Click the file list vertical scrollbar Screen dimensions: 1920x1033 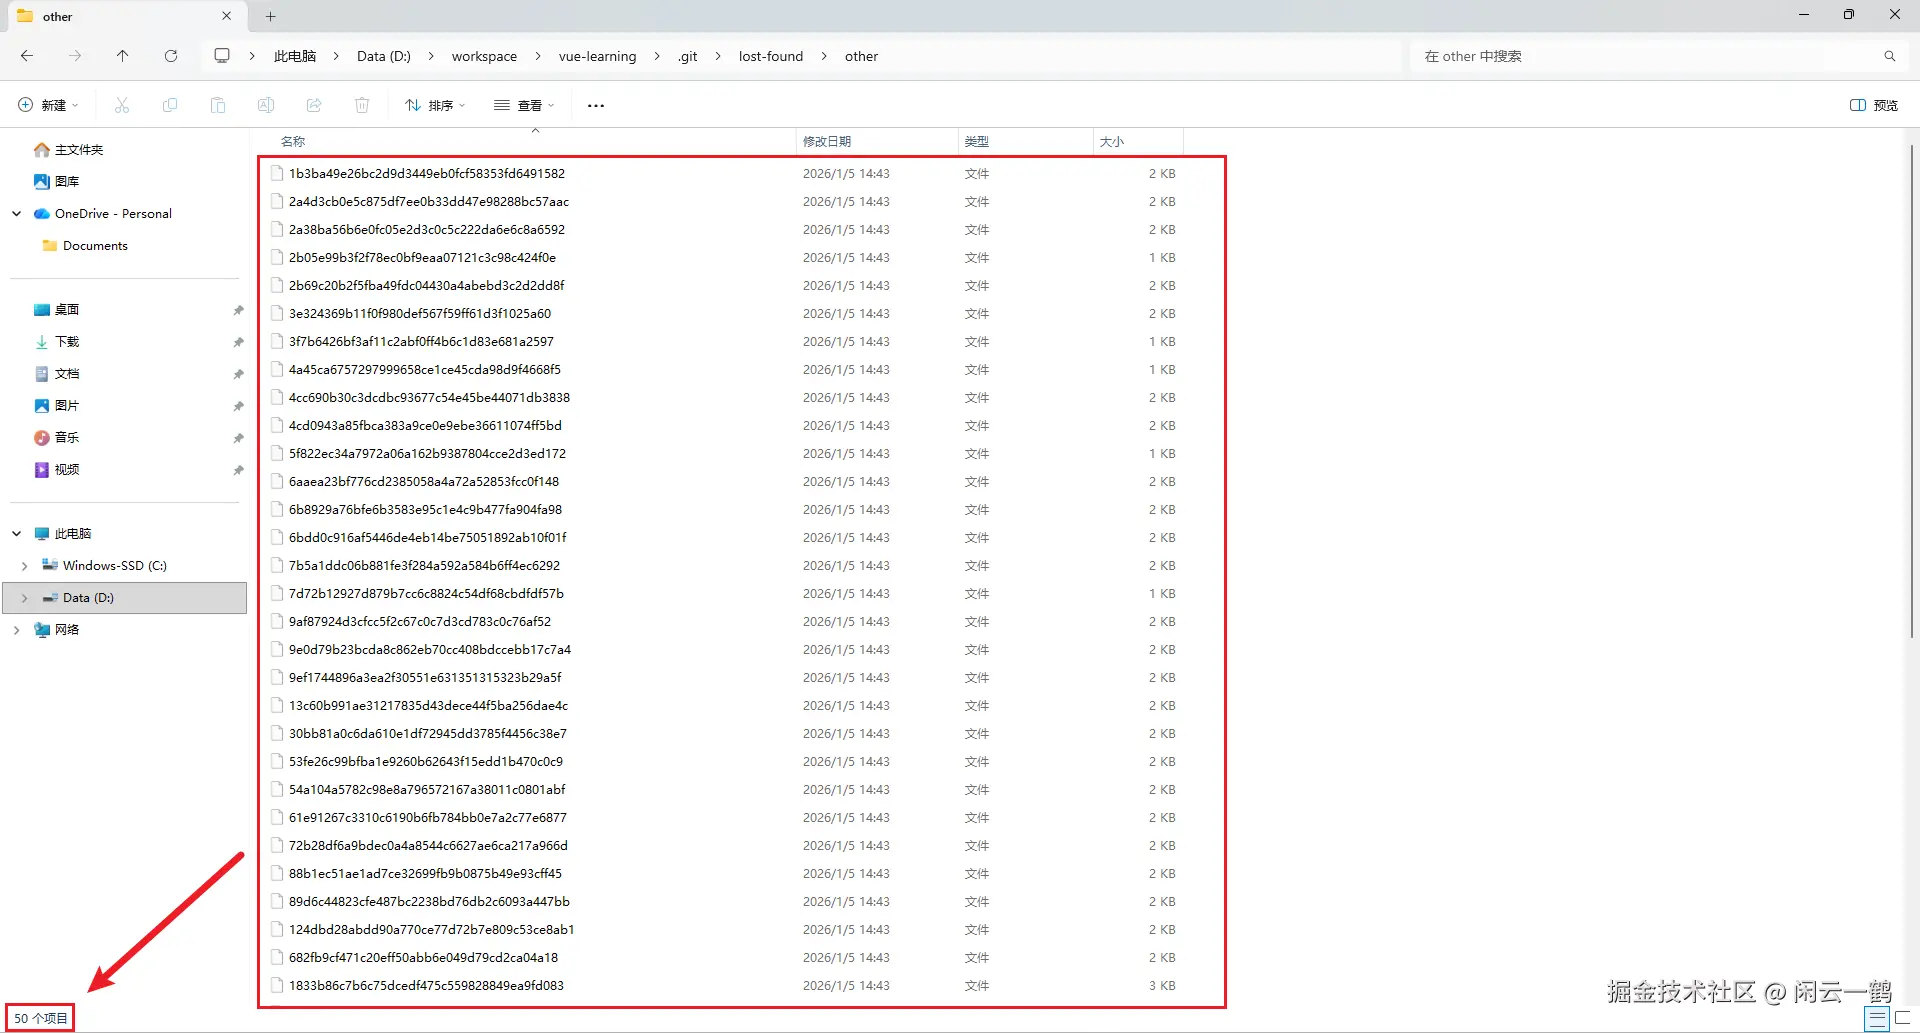coord(1912,390)
